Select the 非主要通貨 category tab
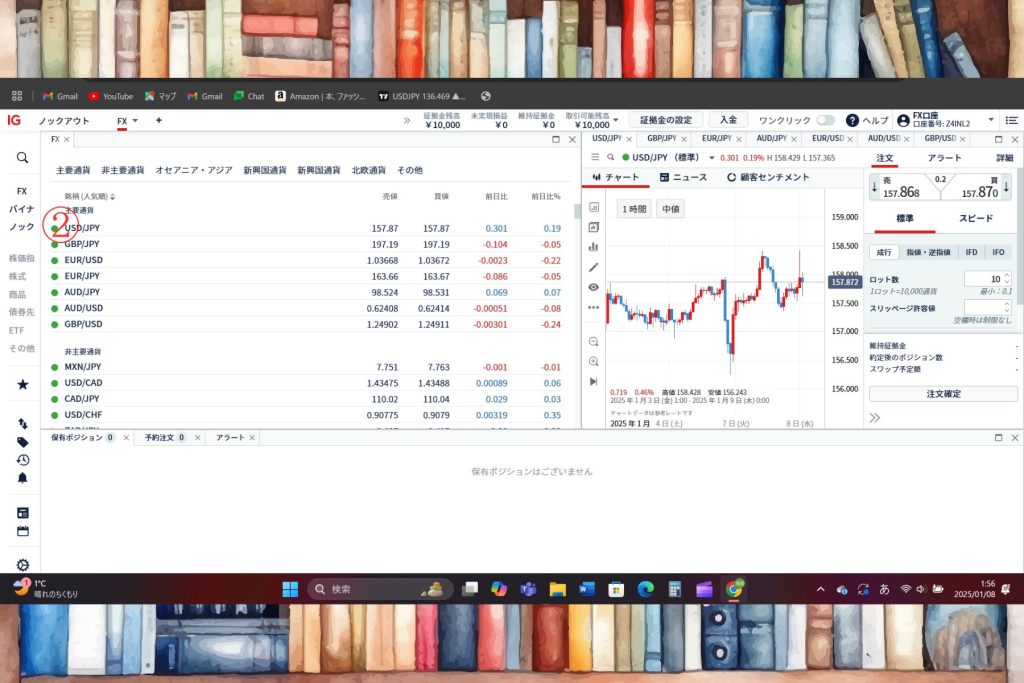This screenshot has height=683, width=1024. coord(123,170)
